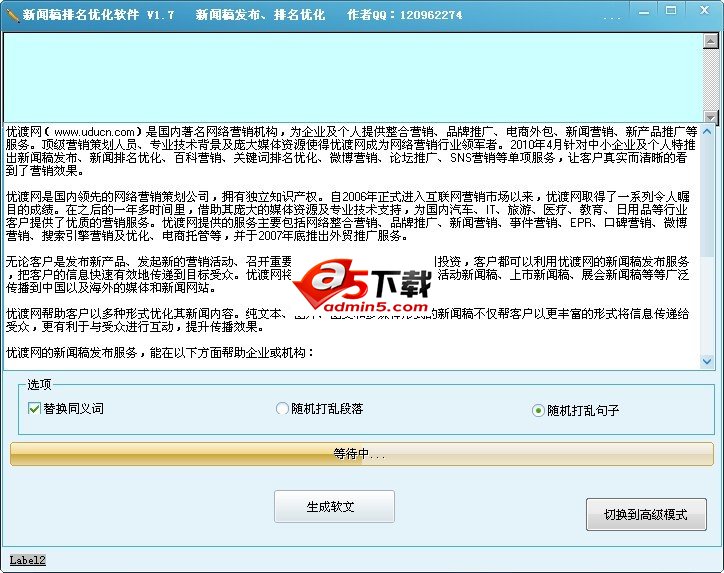Click the line 优渡网的新闻稿发布服务
Image resolution: width=724 pixels, height=573 pixels.
(159, 353)
